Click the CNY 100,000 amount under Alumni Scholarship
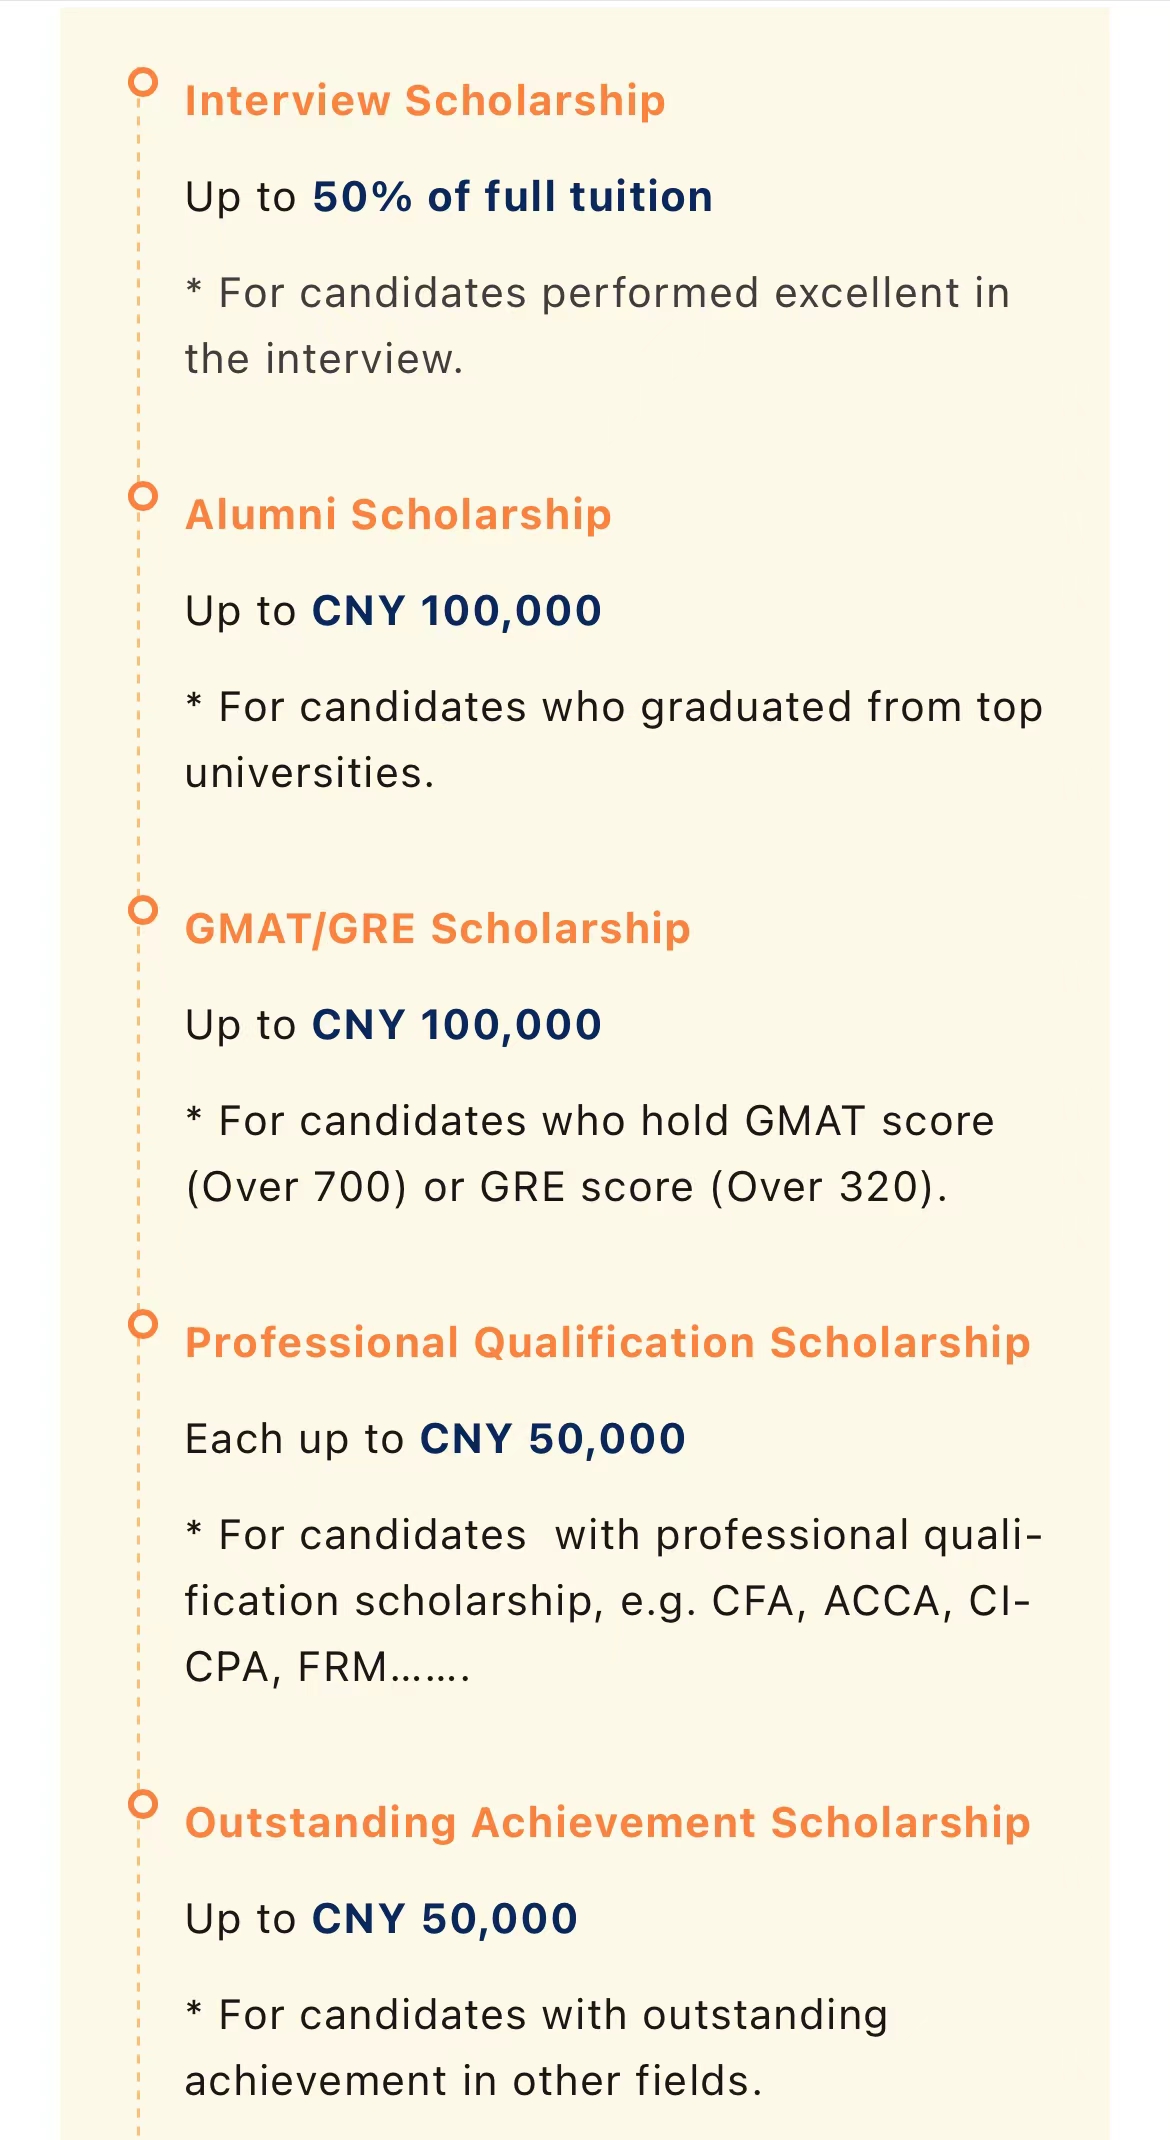 point(456,611)
